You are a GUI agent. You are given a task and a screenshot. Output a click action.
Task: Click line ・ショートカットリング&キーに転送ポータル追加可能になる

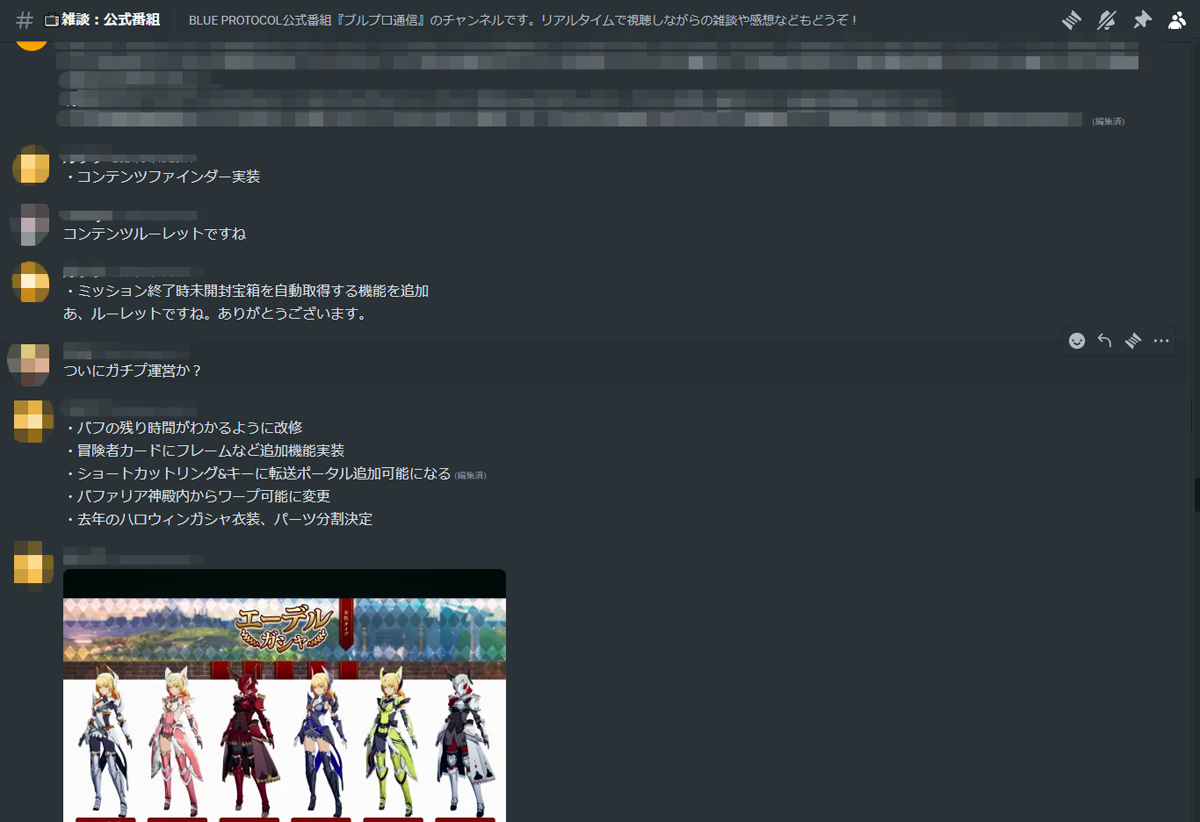coord(257,473)
